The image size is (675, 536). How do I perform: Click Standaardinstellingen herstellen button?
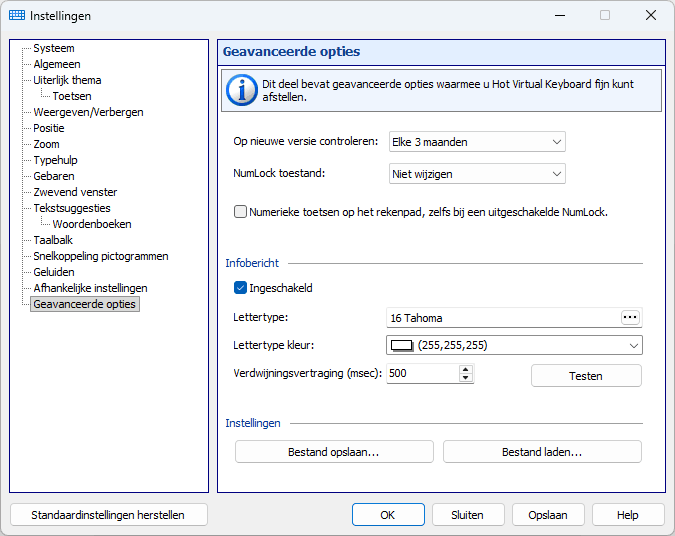point(108,515)
